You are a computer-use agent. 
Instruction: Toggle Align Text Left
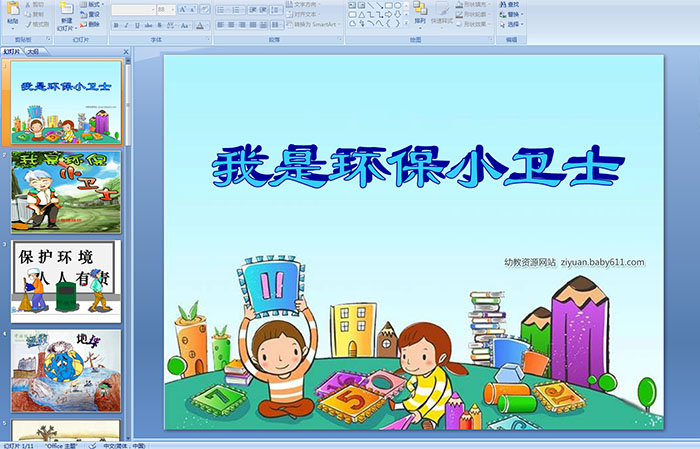(221, 25)
